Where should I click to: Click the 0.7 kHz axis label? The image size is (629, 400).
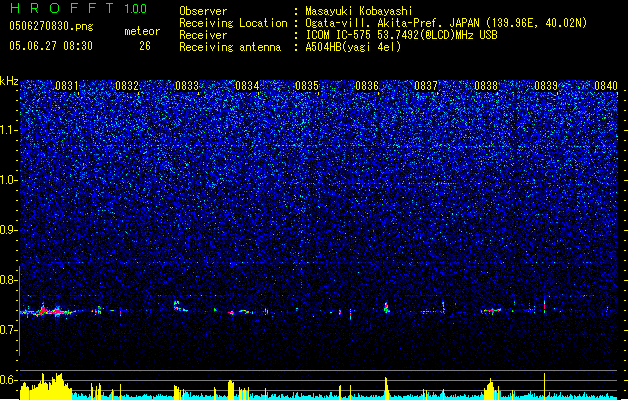pyautogui.click(x=8, y=330)
